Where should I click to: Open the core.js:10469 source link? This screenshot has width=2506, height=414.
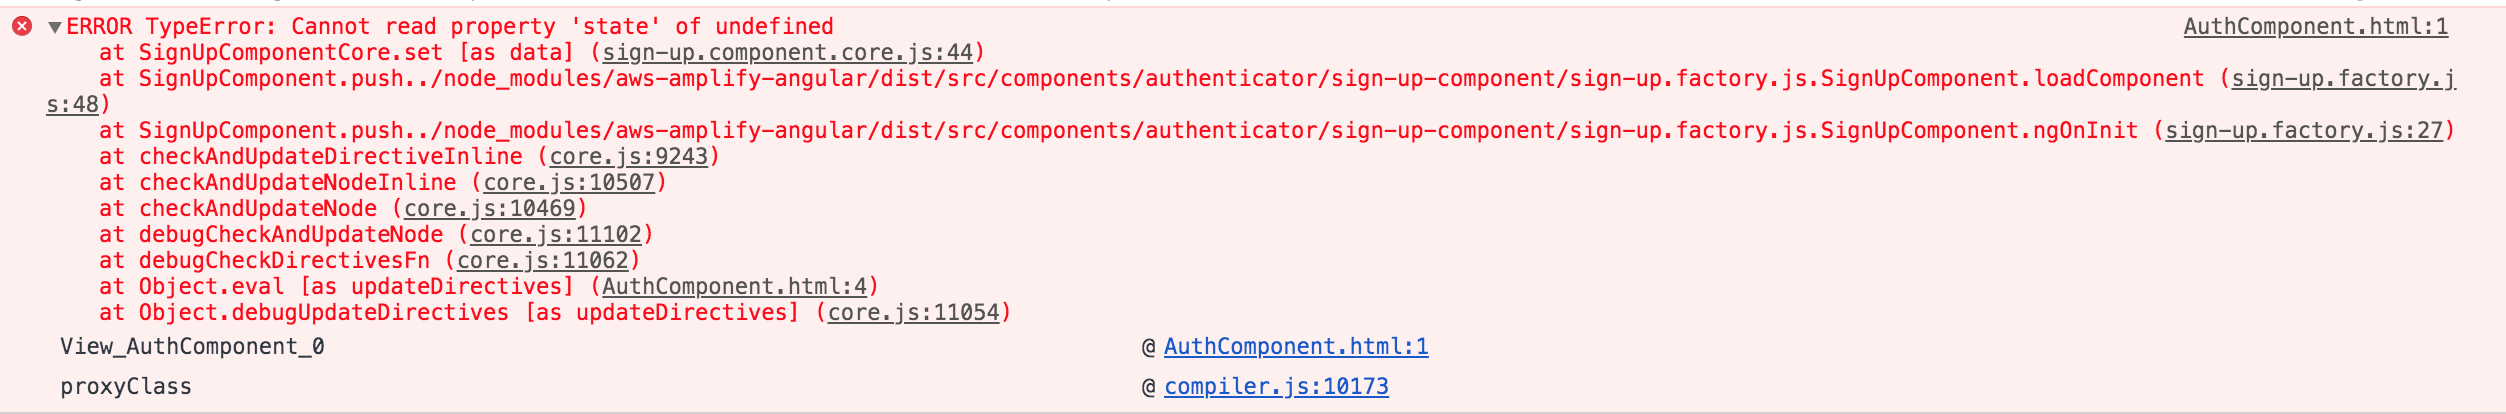click(x=490, y=209)
